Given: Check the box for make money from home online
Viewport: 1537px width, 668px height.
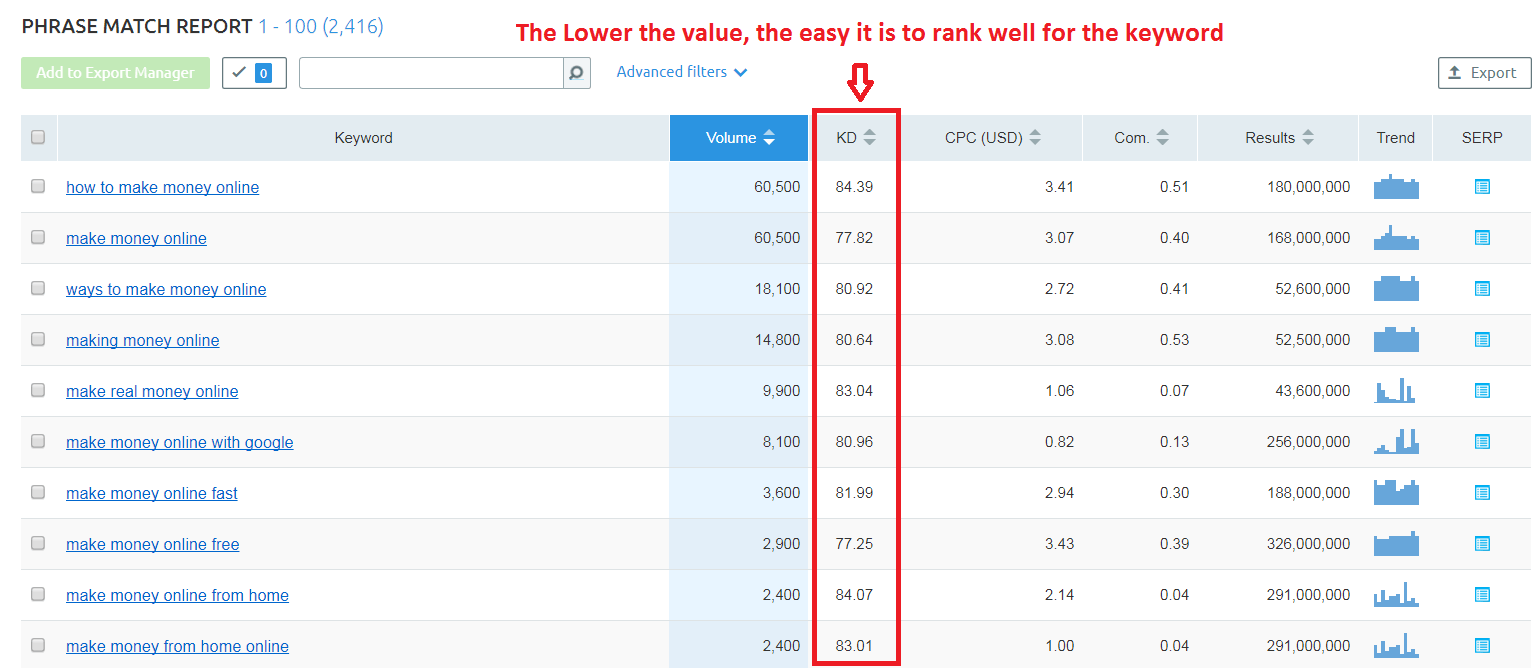Looking at the screenshot, I should click(38, 645).
